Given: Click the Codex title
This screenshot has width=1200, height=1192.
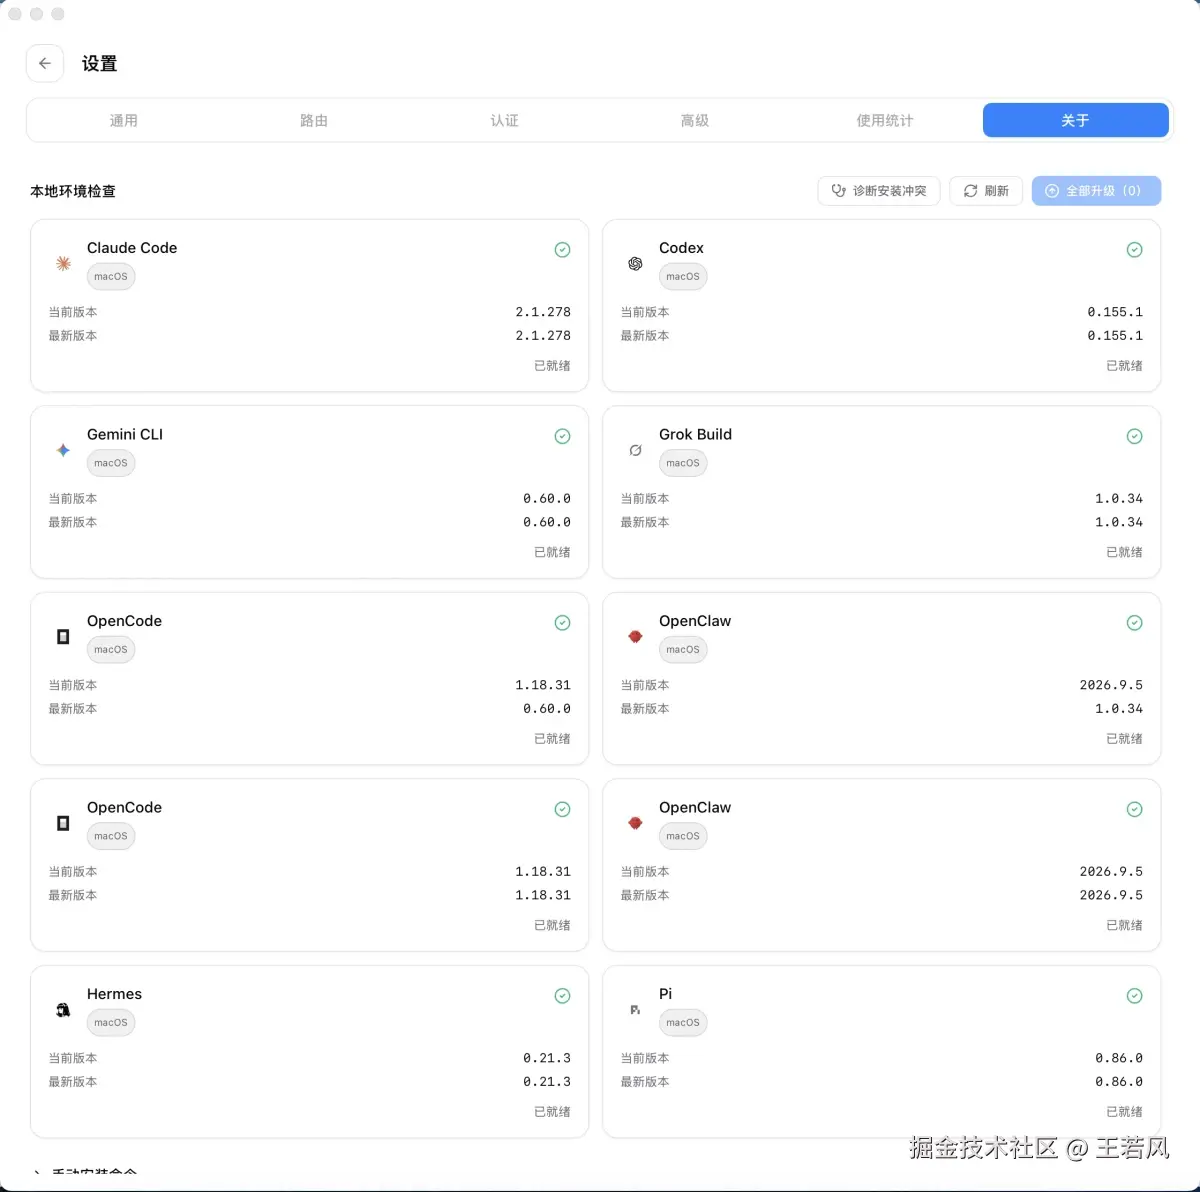Looking at the screenshot, I should [x=681, y=248].
